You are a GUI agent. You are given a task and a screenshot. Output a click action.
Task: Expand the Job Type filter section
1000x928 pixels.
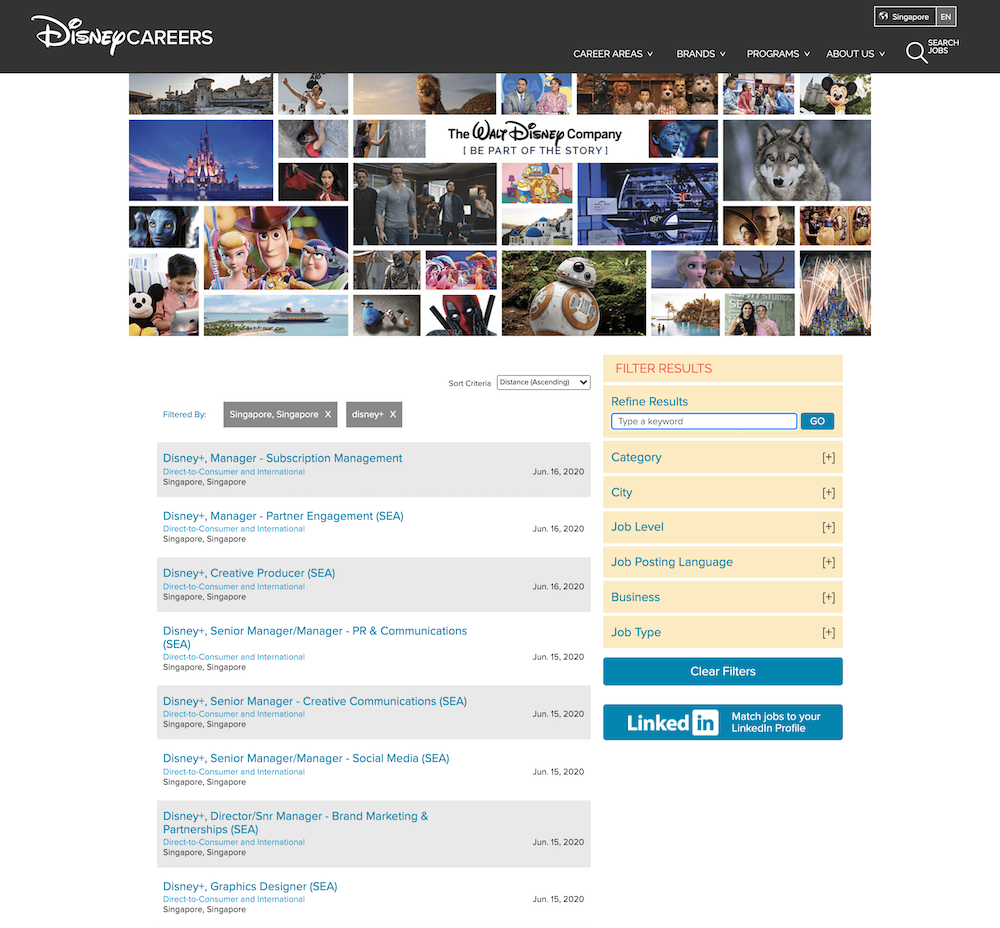(x=828, y=632)
